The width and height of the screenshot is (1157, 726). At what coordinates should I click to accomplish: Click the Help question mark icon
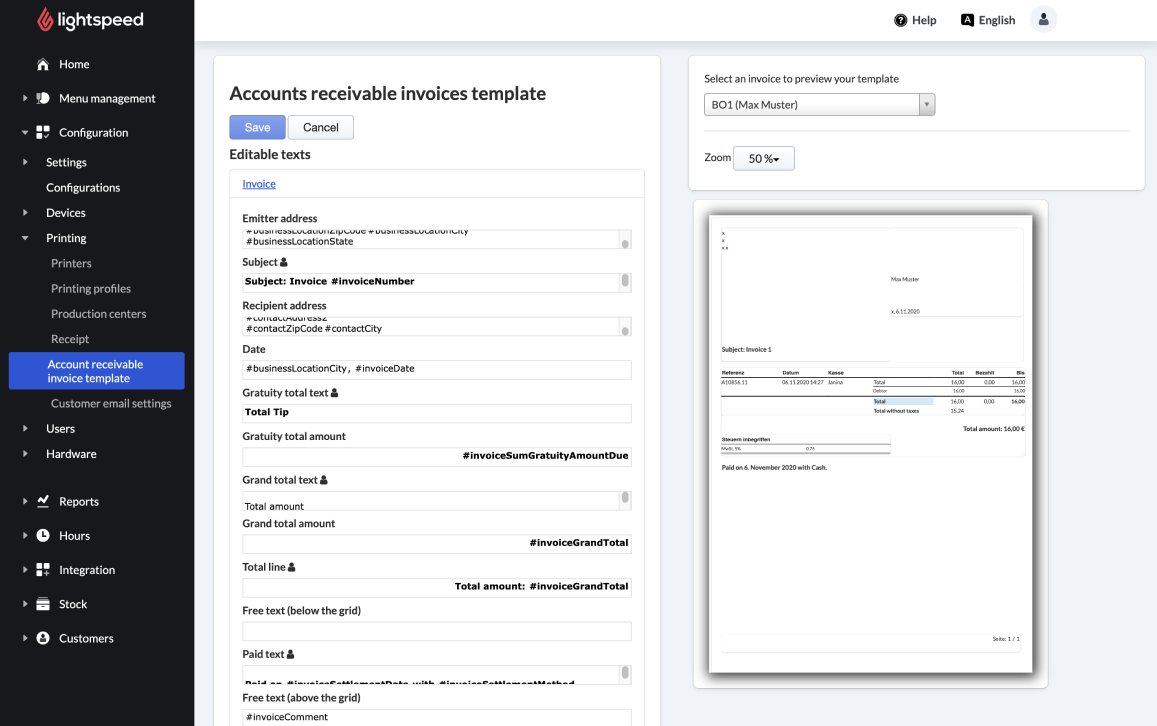[x=900, y=20]
